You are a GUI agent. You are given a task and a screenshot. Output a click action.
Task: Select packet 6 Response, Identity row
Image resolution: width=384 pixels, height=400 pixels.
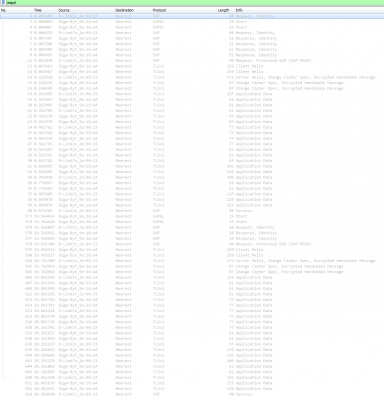[x=192, y=38]
